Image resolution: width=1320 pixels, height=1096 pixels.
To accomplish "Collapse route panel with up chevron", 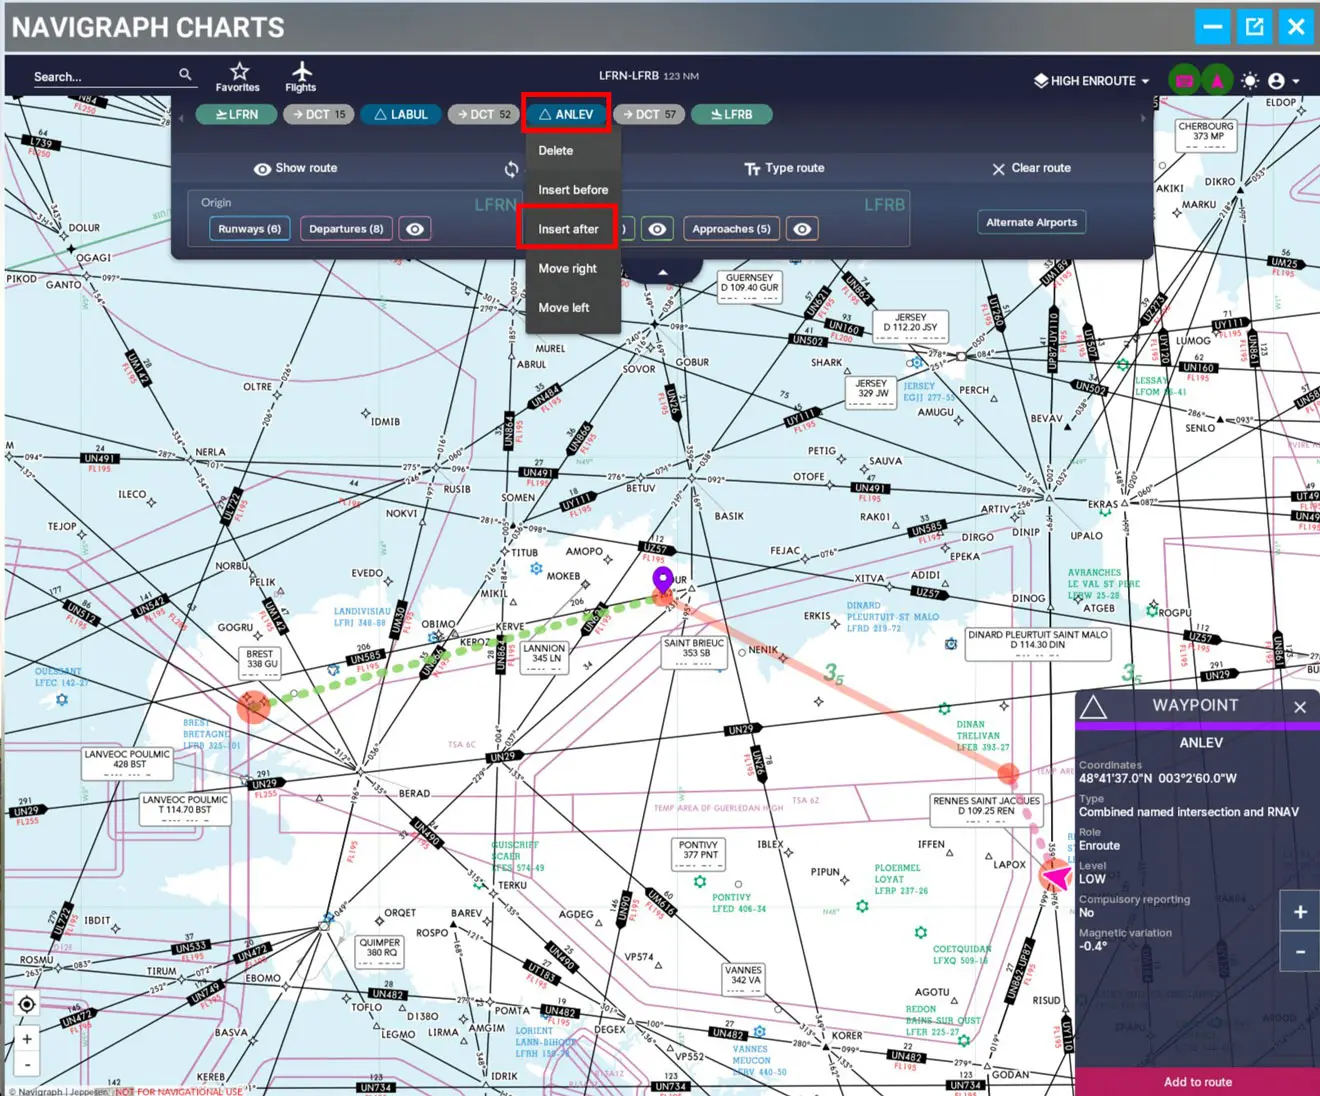I will pos(662,272).
